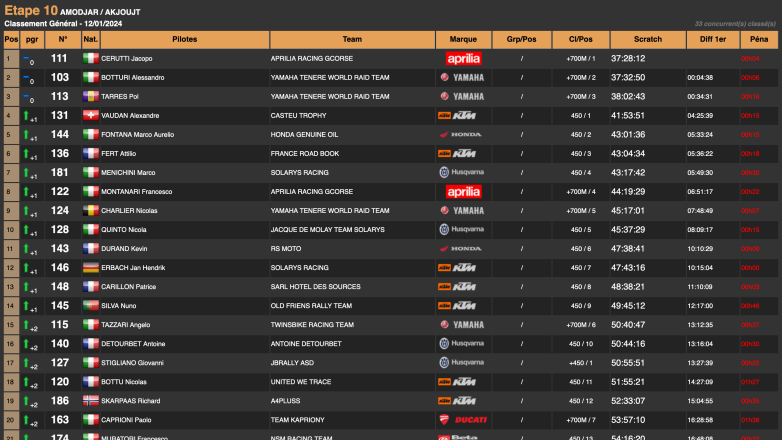Image resolution: width=782 pixels, height=440 pixels.
Task: Click the Husqvarna logo in MENICHINI's row
Action: click(x=461, y=172)
